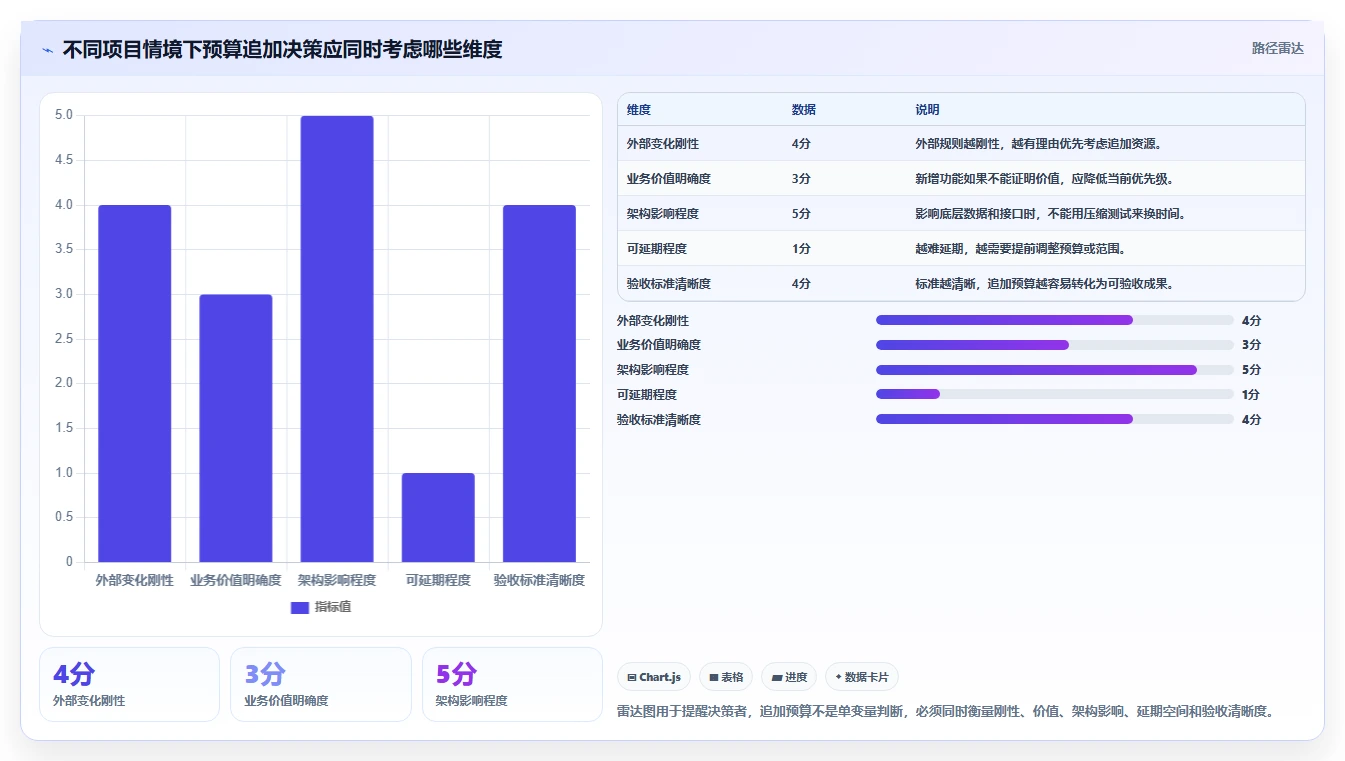Open the 3分 业务价值明确度 data card
The image size is (1345, 761).
pyautogui.click(x=321, y=684)
